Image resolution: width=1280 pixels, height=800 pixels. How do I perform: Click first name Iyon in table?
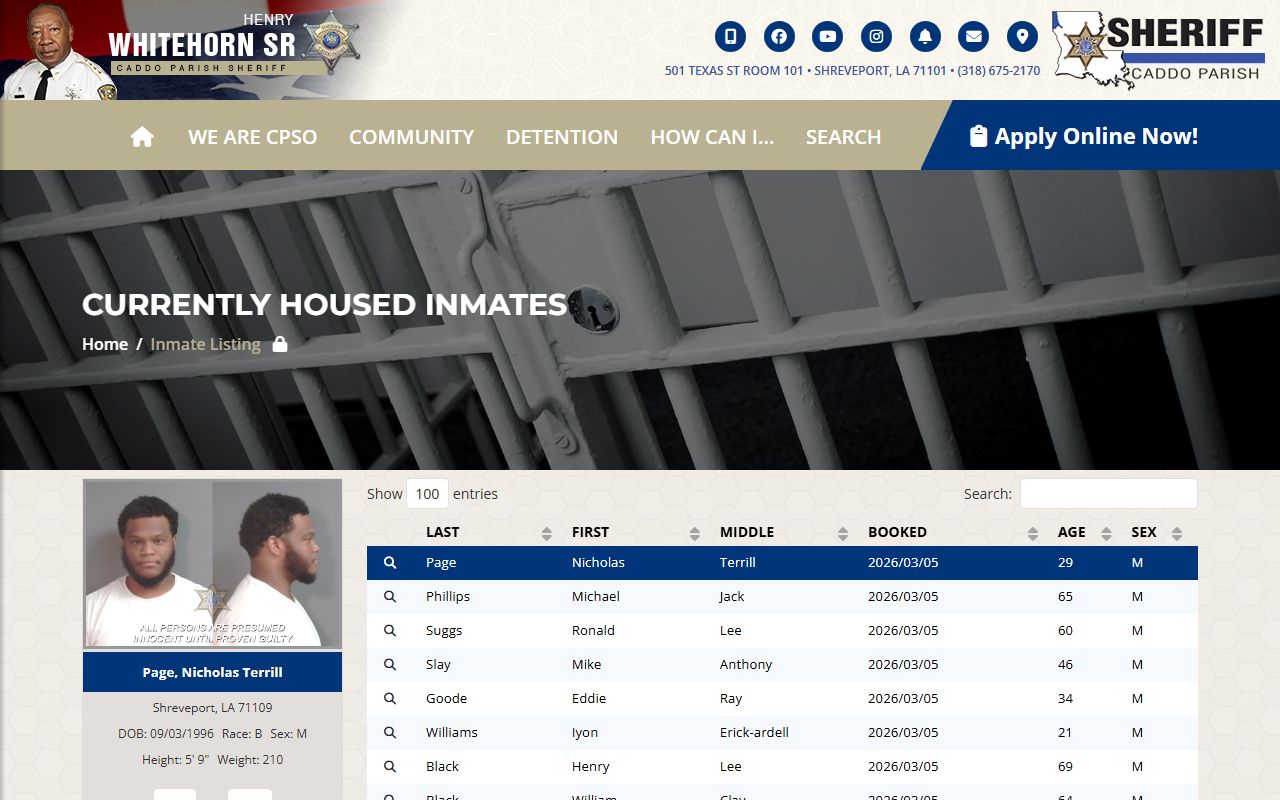pyautogui.click(x=585, y=733)
